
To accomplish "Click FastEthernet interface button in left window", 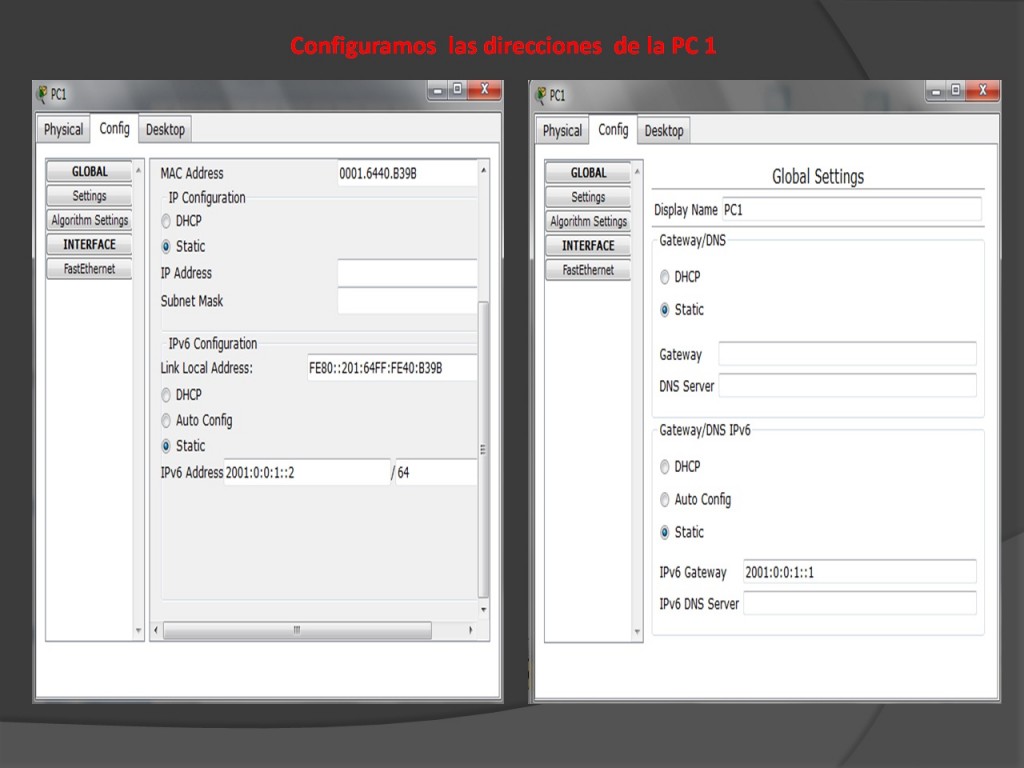I will coord(89,269).
